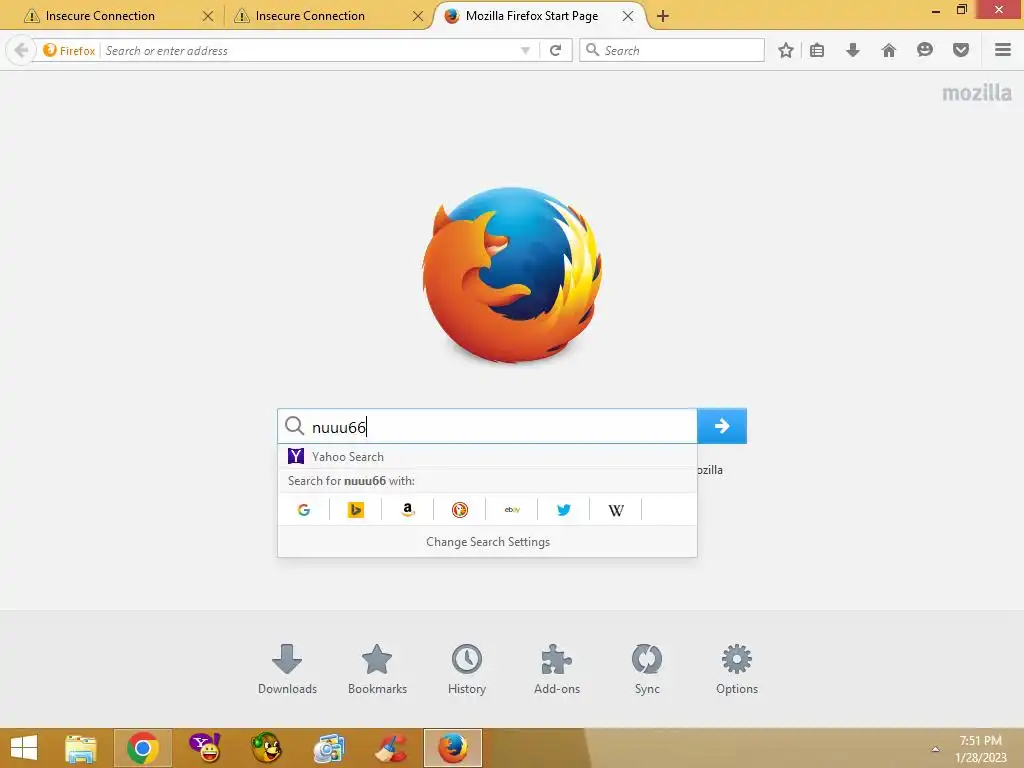Open File Explorer from taskbar

coord(81,748)
